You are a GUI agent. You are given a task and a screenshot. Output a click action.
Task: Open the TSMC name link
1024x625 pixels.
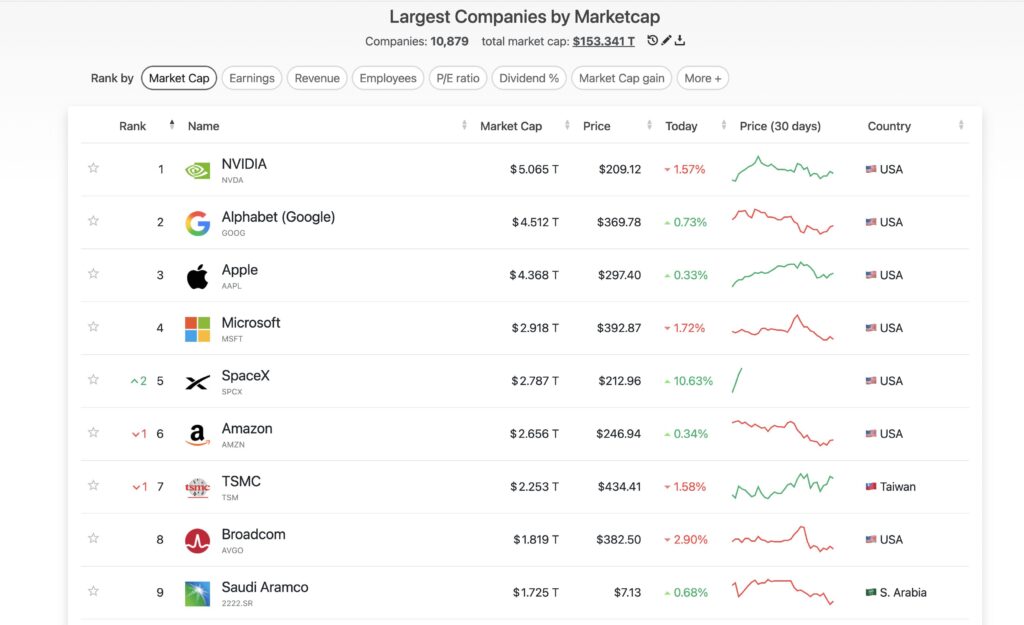241,481
